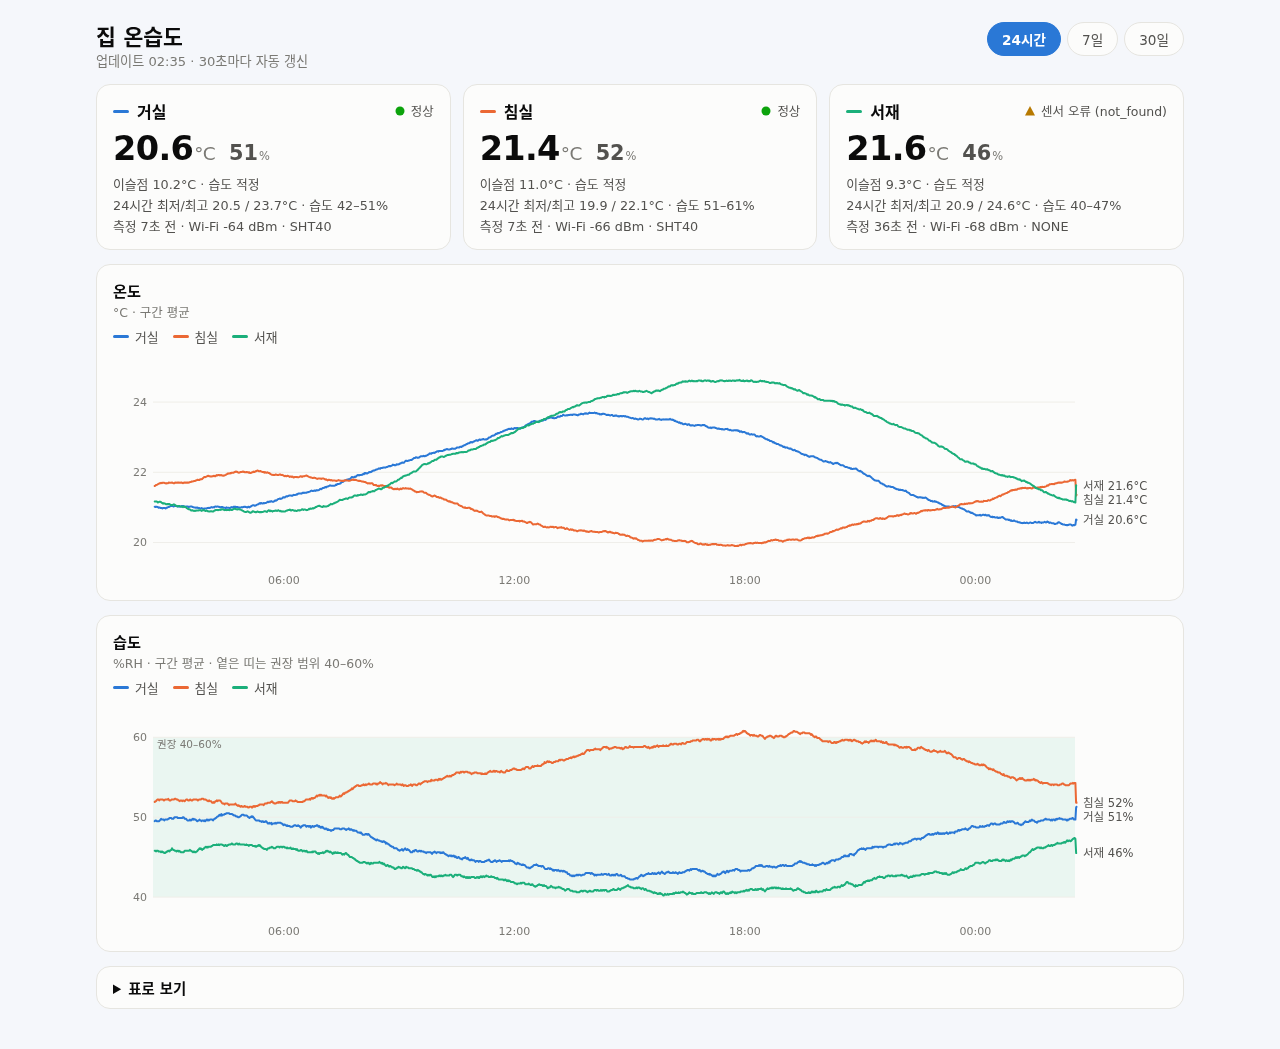Click the 이슬점 10.2°C line on 거실 card

pyautogui.click(x=186, y=184)
